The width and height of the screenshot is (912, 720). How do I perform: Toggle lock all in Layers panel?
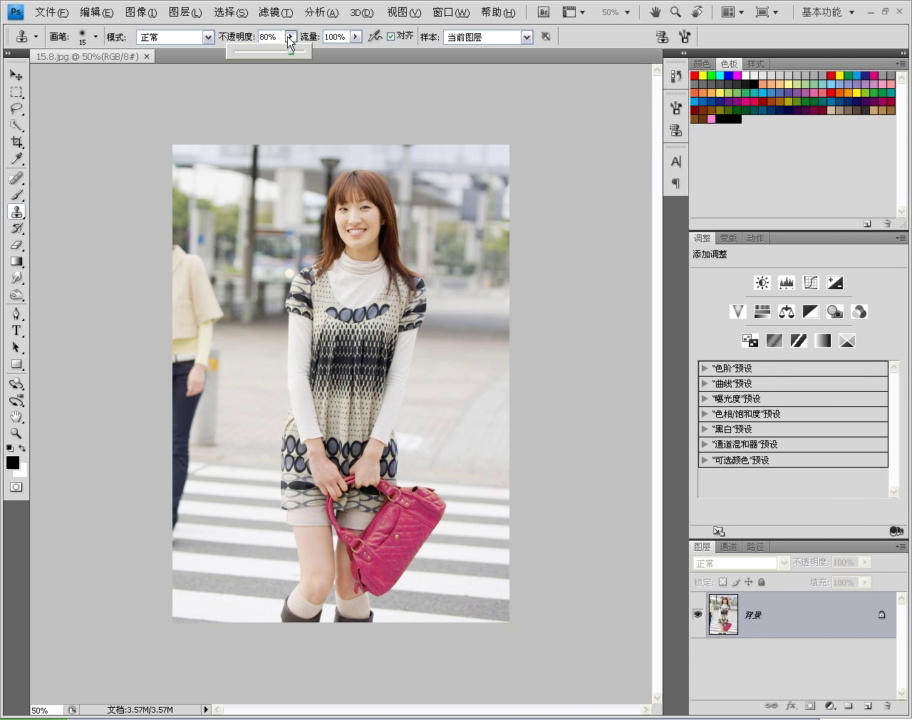(x=761, y=582)
